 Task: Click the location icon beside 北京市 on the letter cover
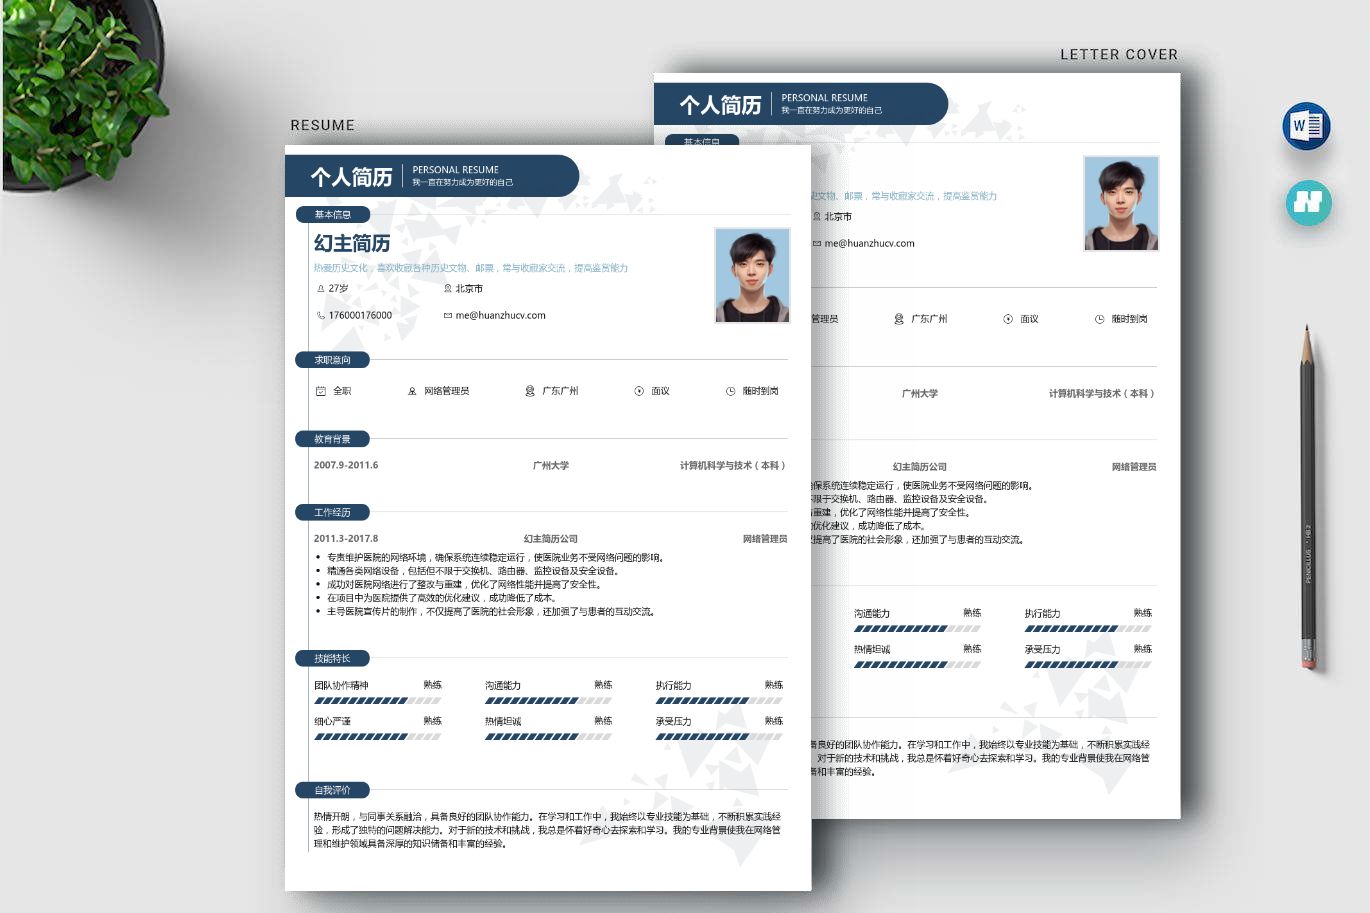point(817,217)
